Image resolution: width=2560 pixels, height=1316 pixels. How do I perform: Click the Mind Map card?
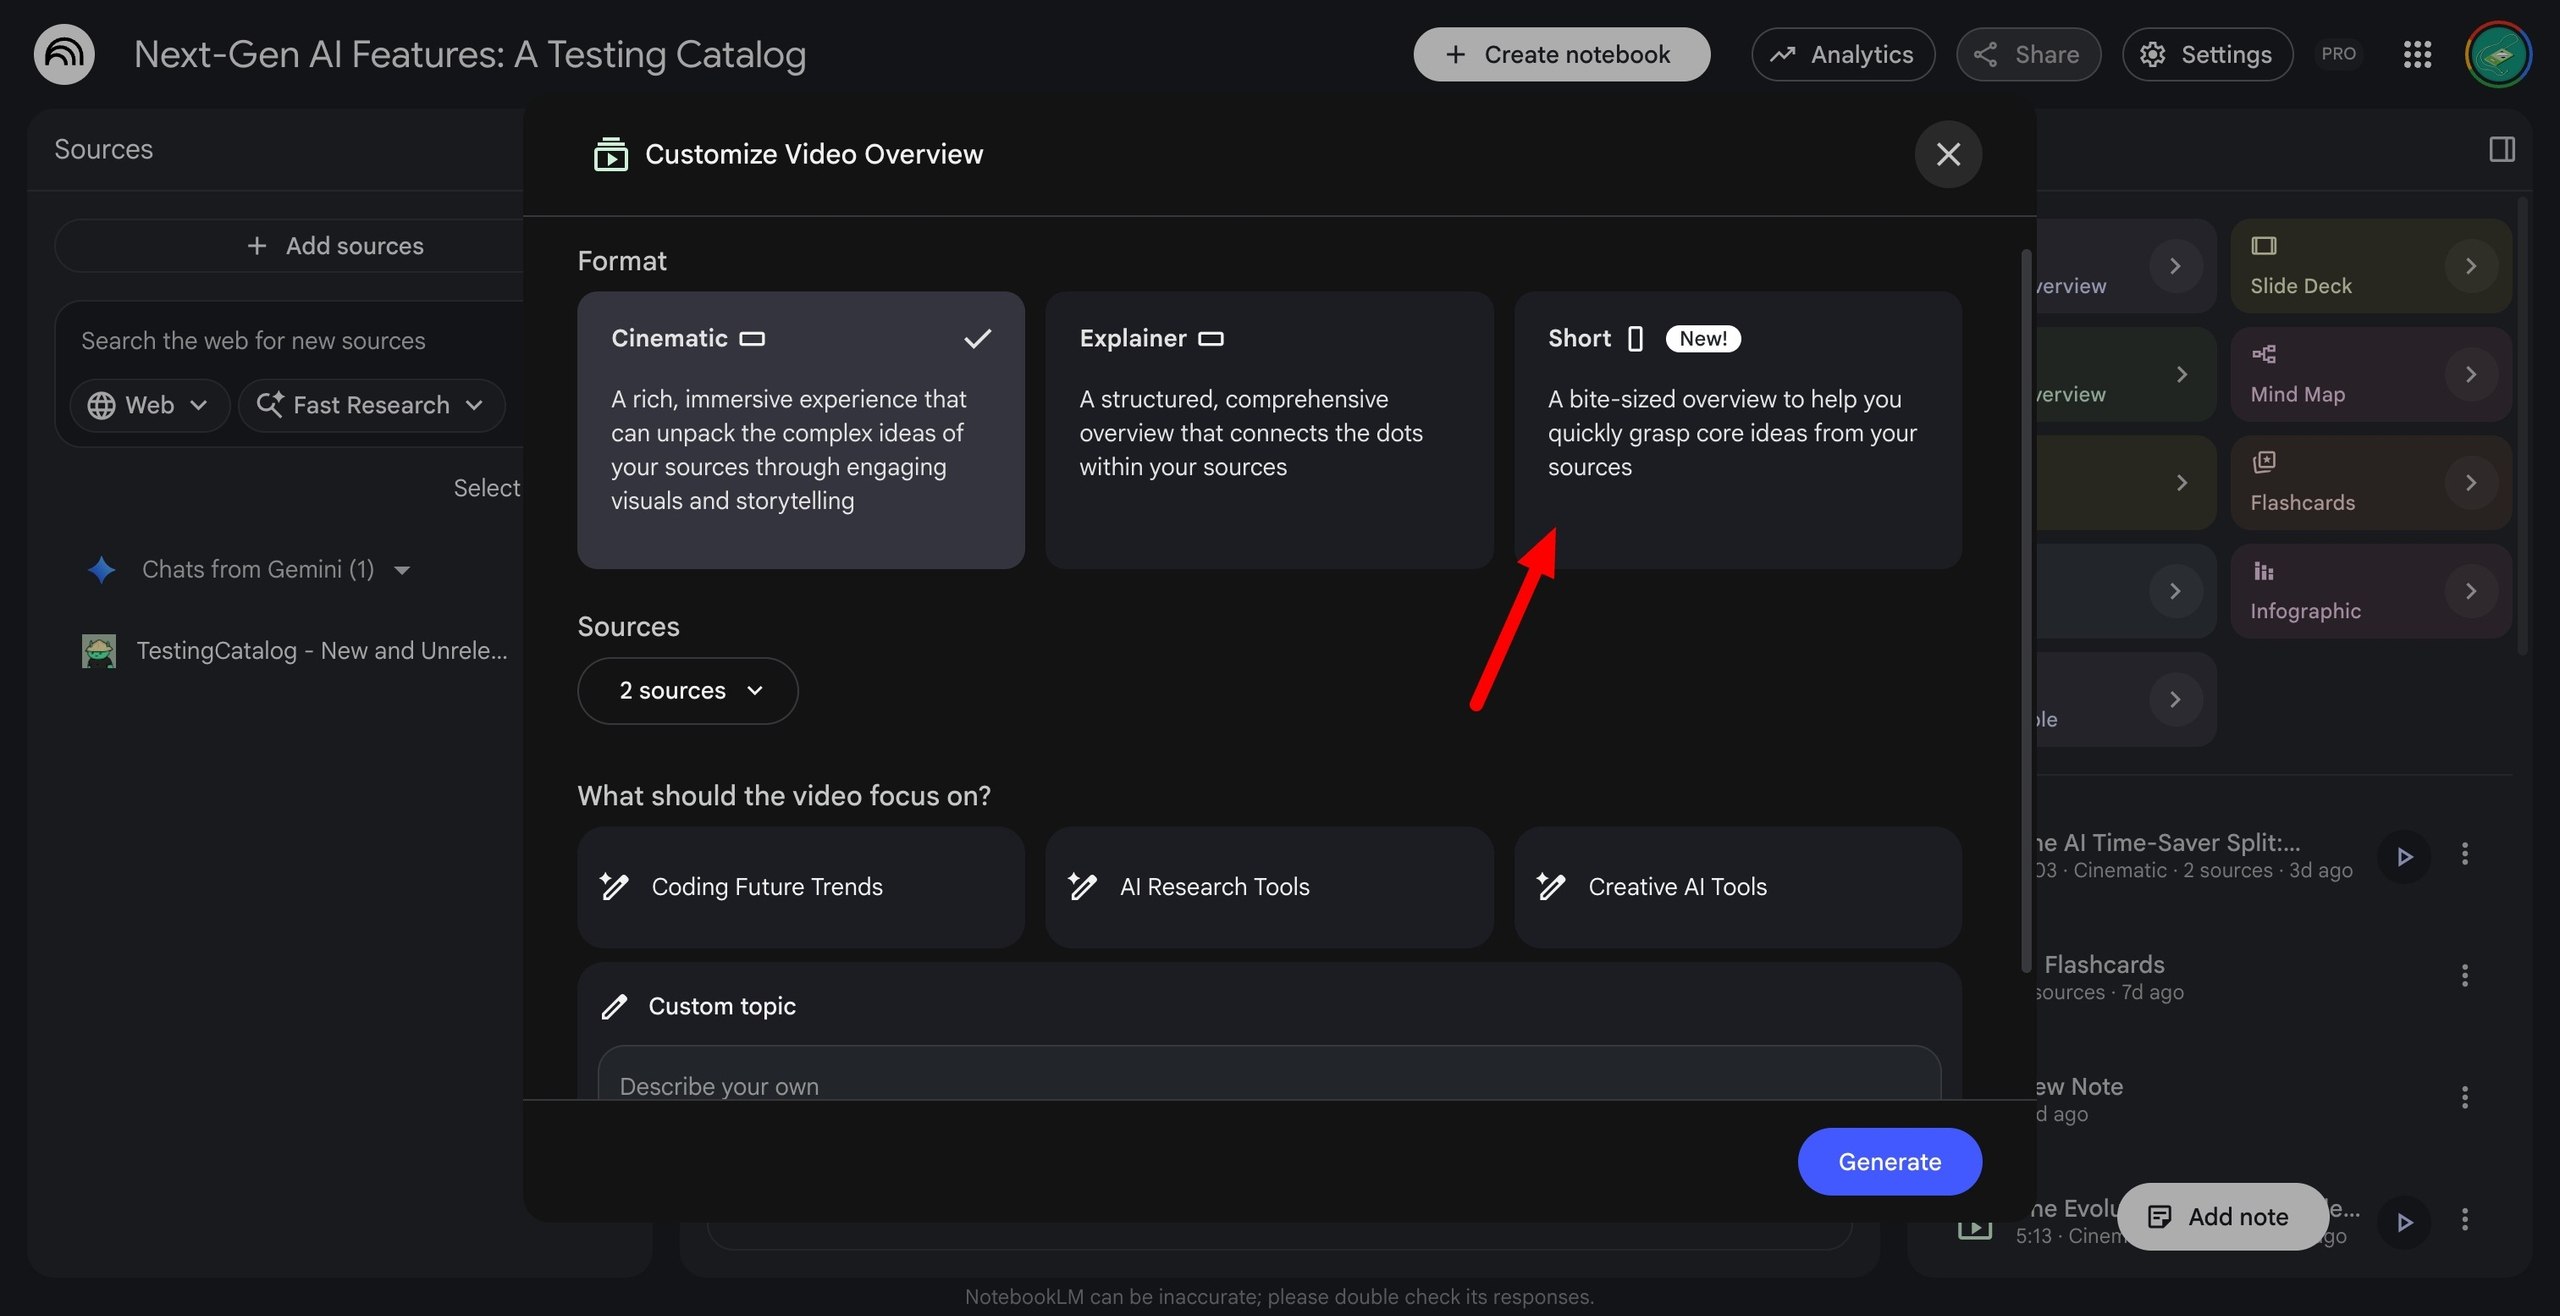(2371, 374)
